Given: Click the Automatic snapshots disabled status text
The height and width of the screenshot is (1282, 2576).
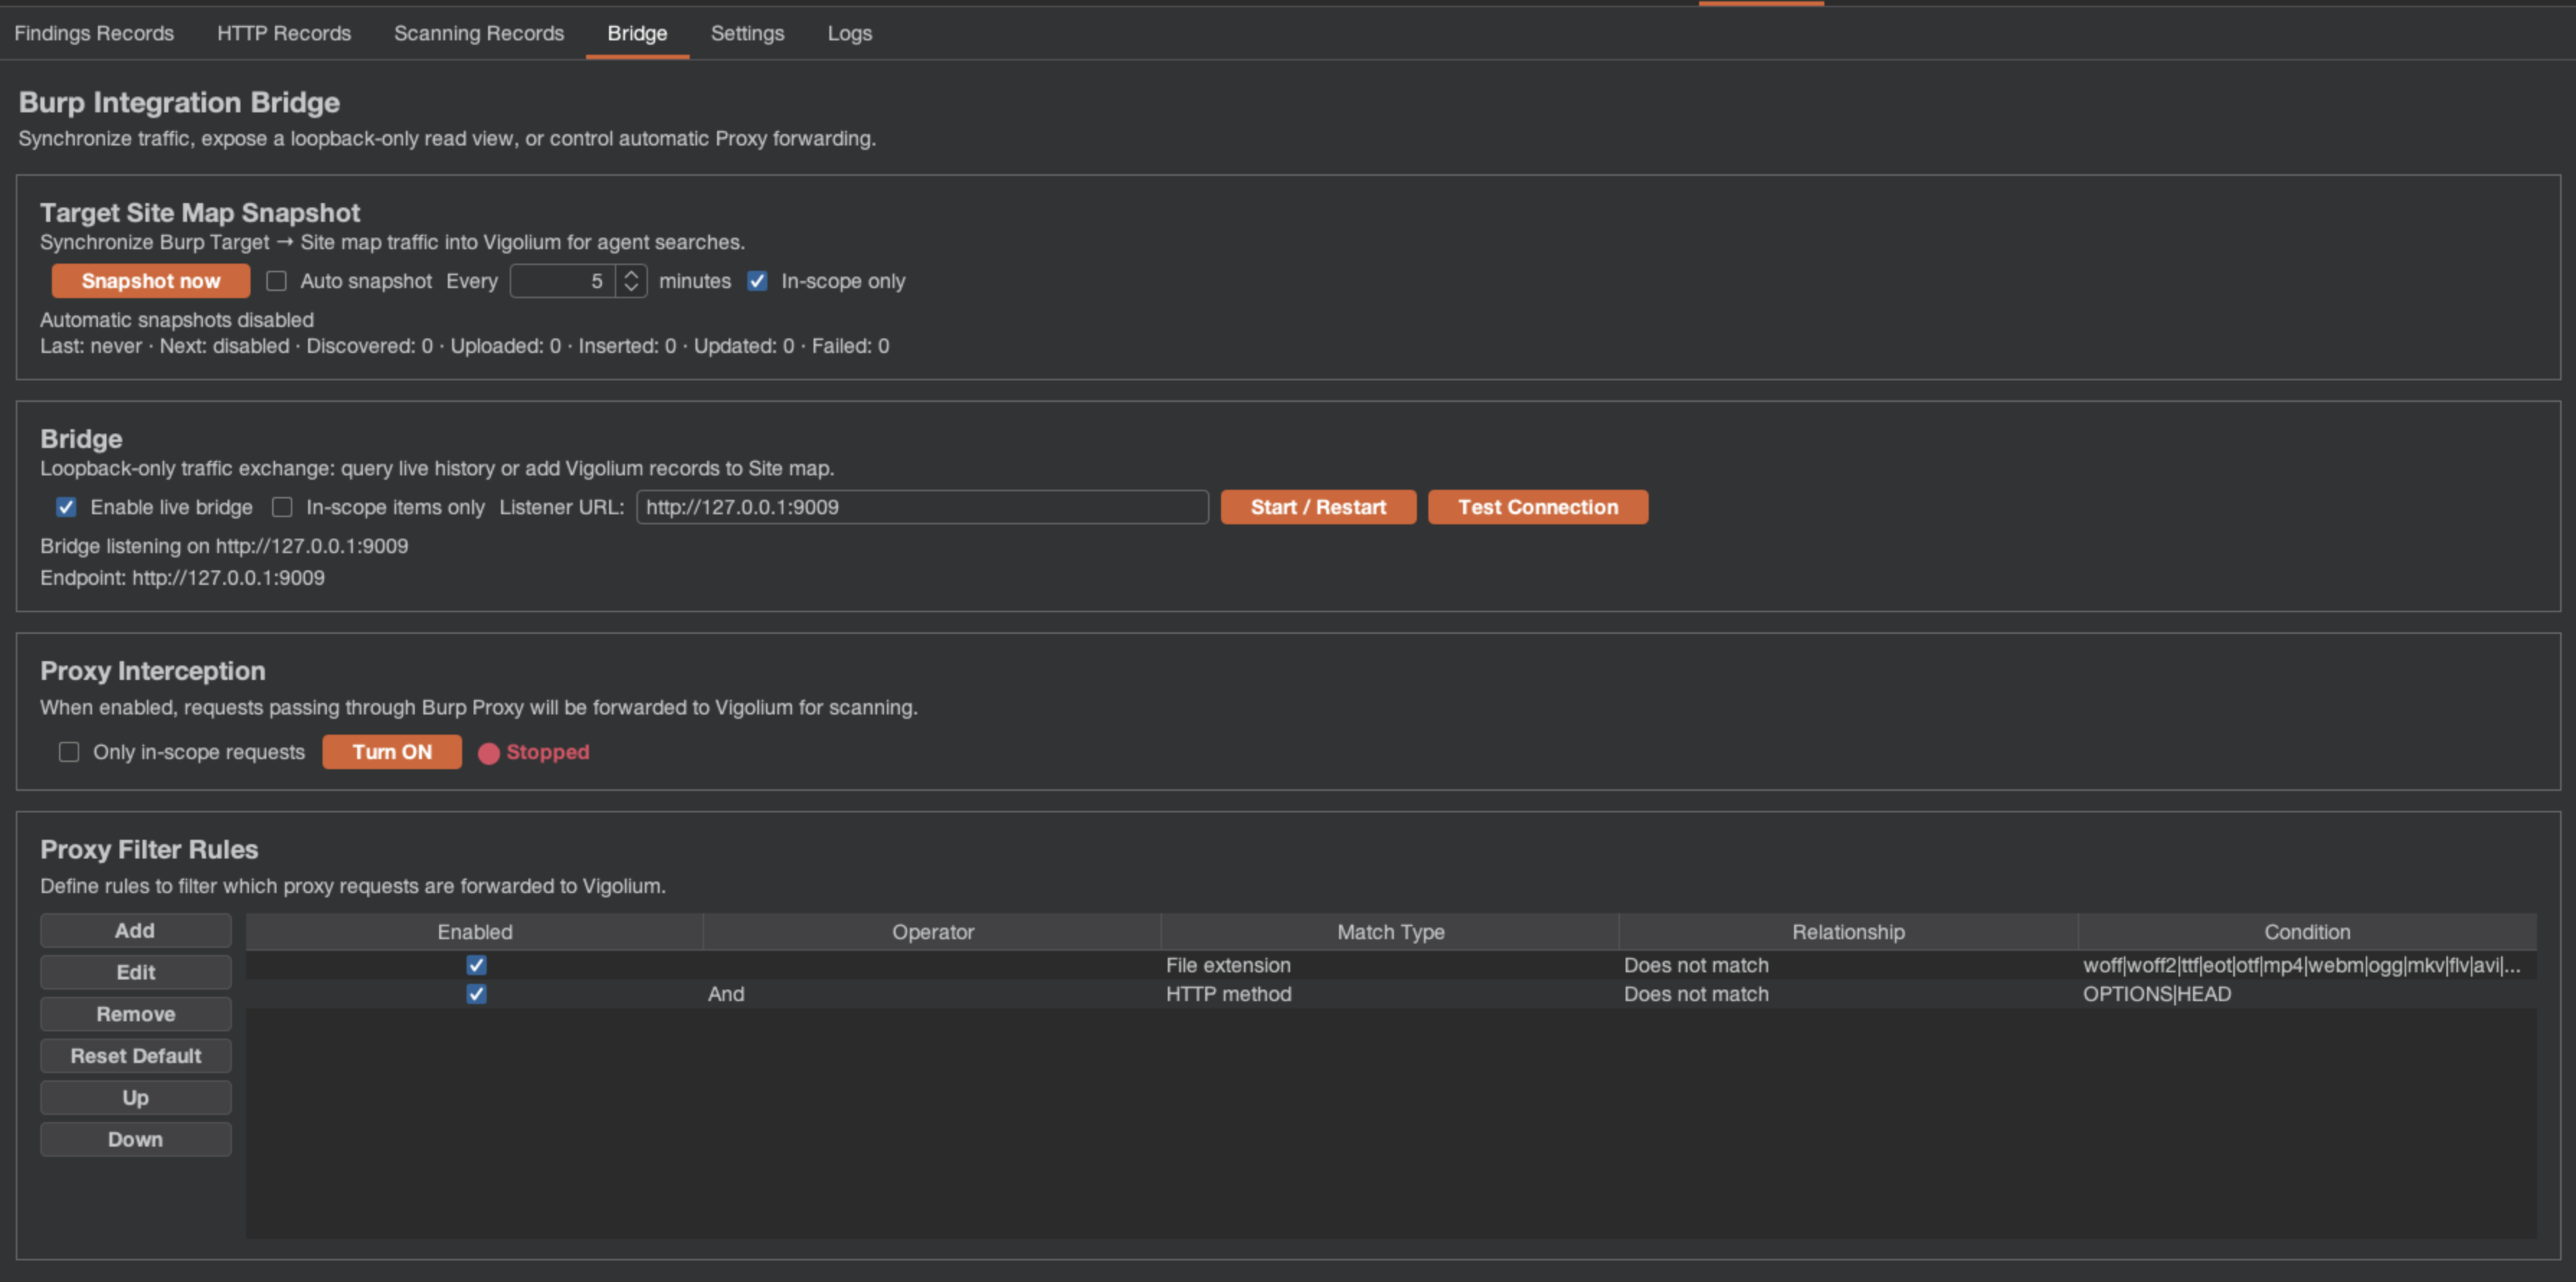Looking at the screenshot, I should 177,320.
